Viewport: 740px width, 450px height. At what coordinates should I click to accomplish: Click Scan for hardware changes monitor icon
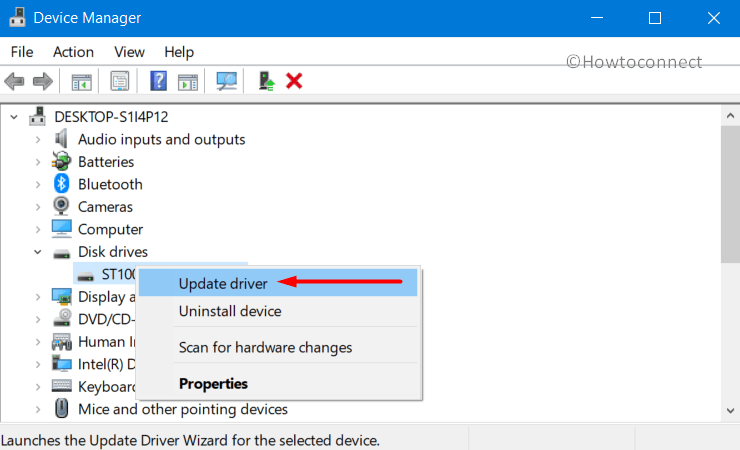[x=227, y=81]
